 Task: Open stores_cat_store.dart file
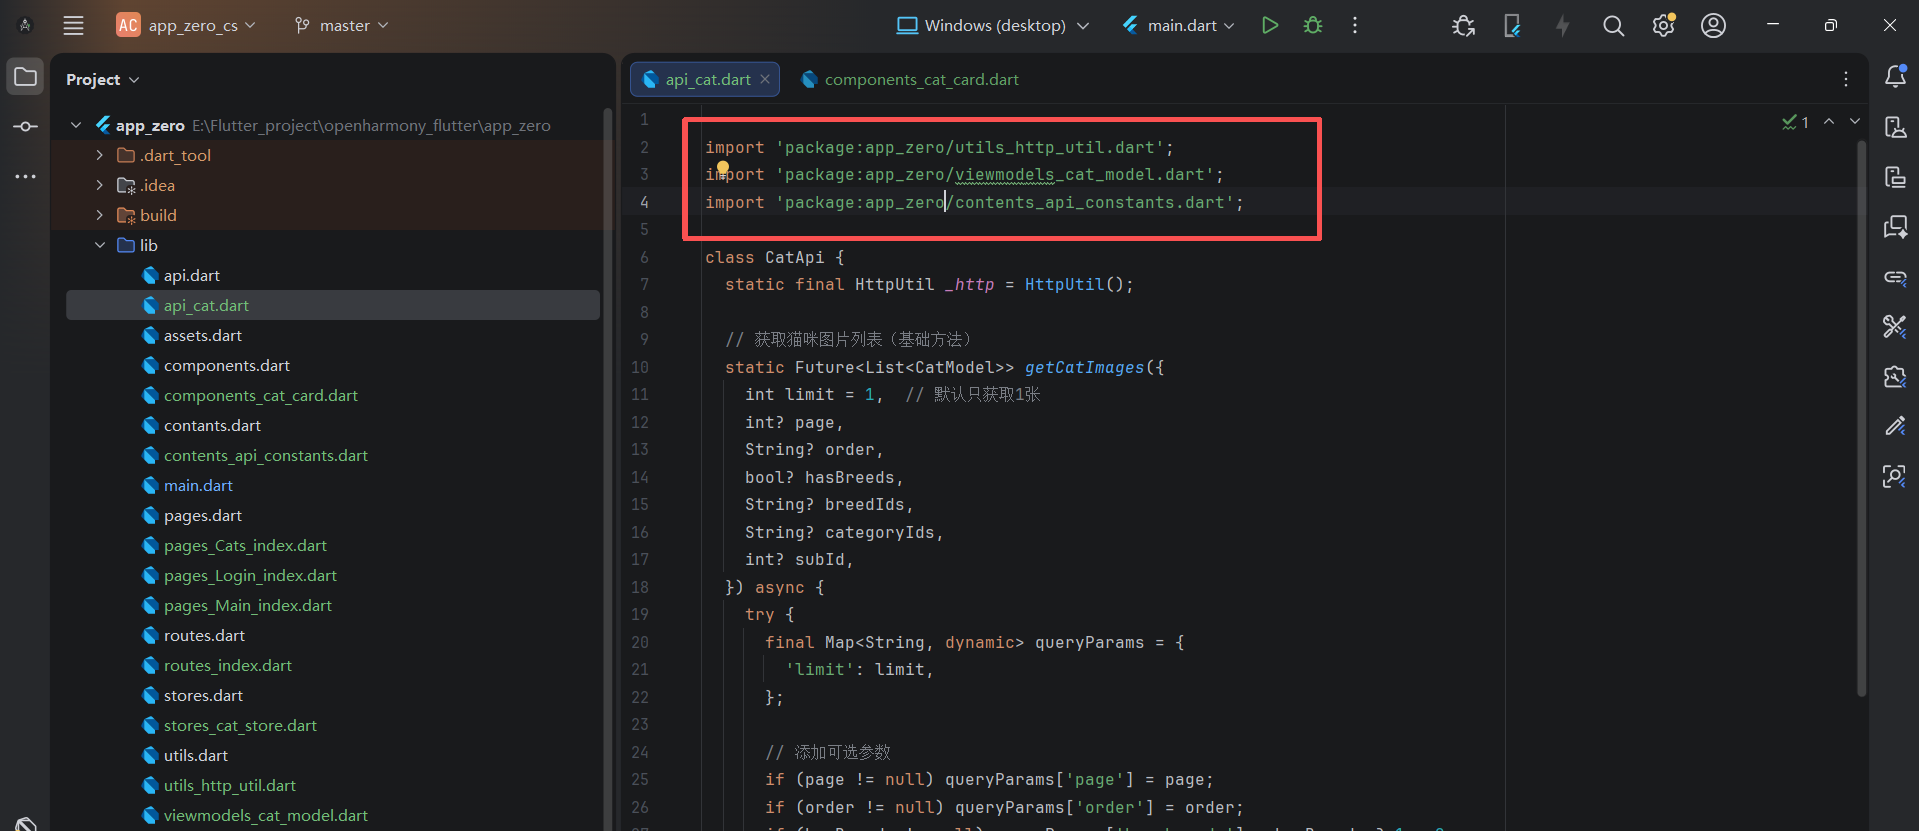(240, 725)
